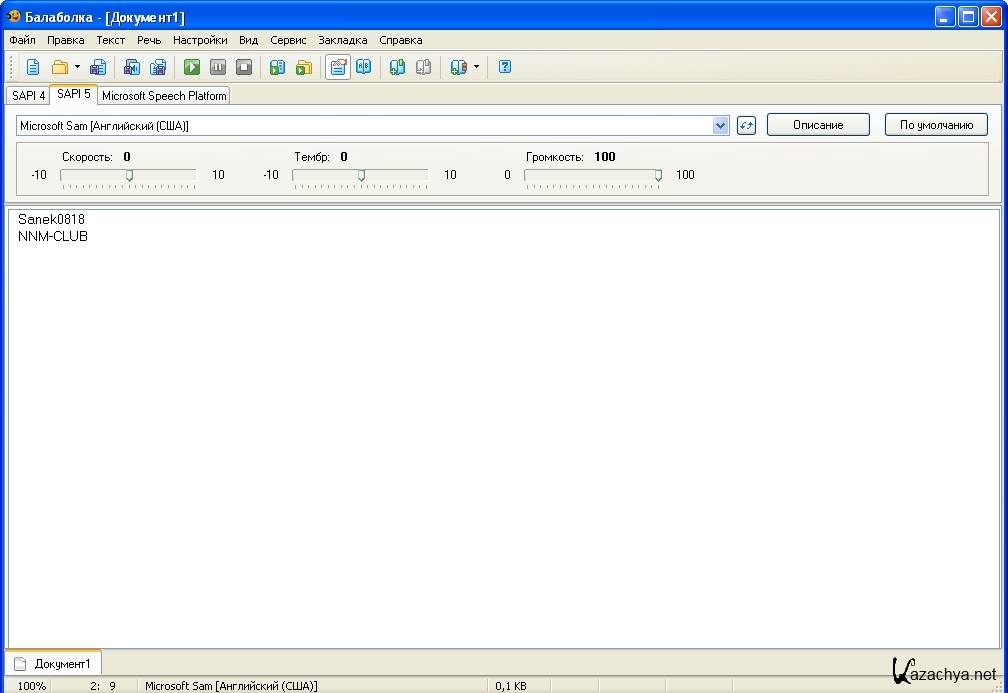Click the По умолчанию button
The image size is (1008, 693).
pos(936,125)
